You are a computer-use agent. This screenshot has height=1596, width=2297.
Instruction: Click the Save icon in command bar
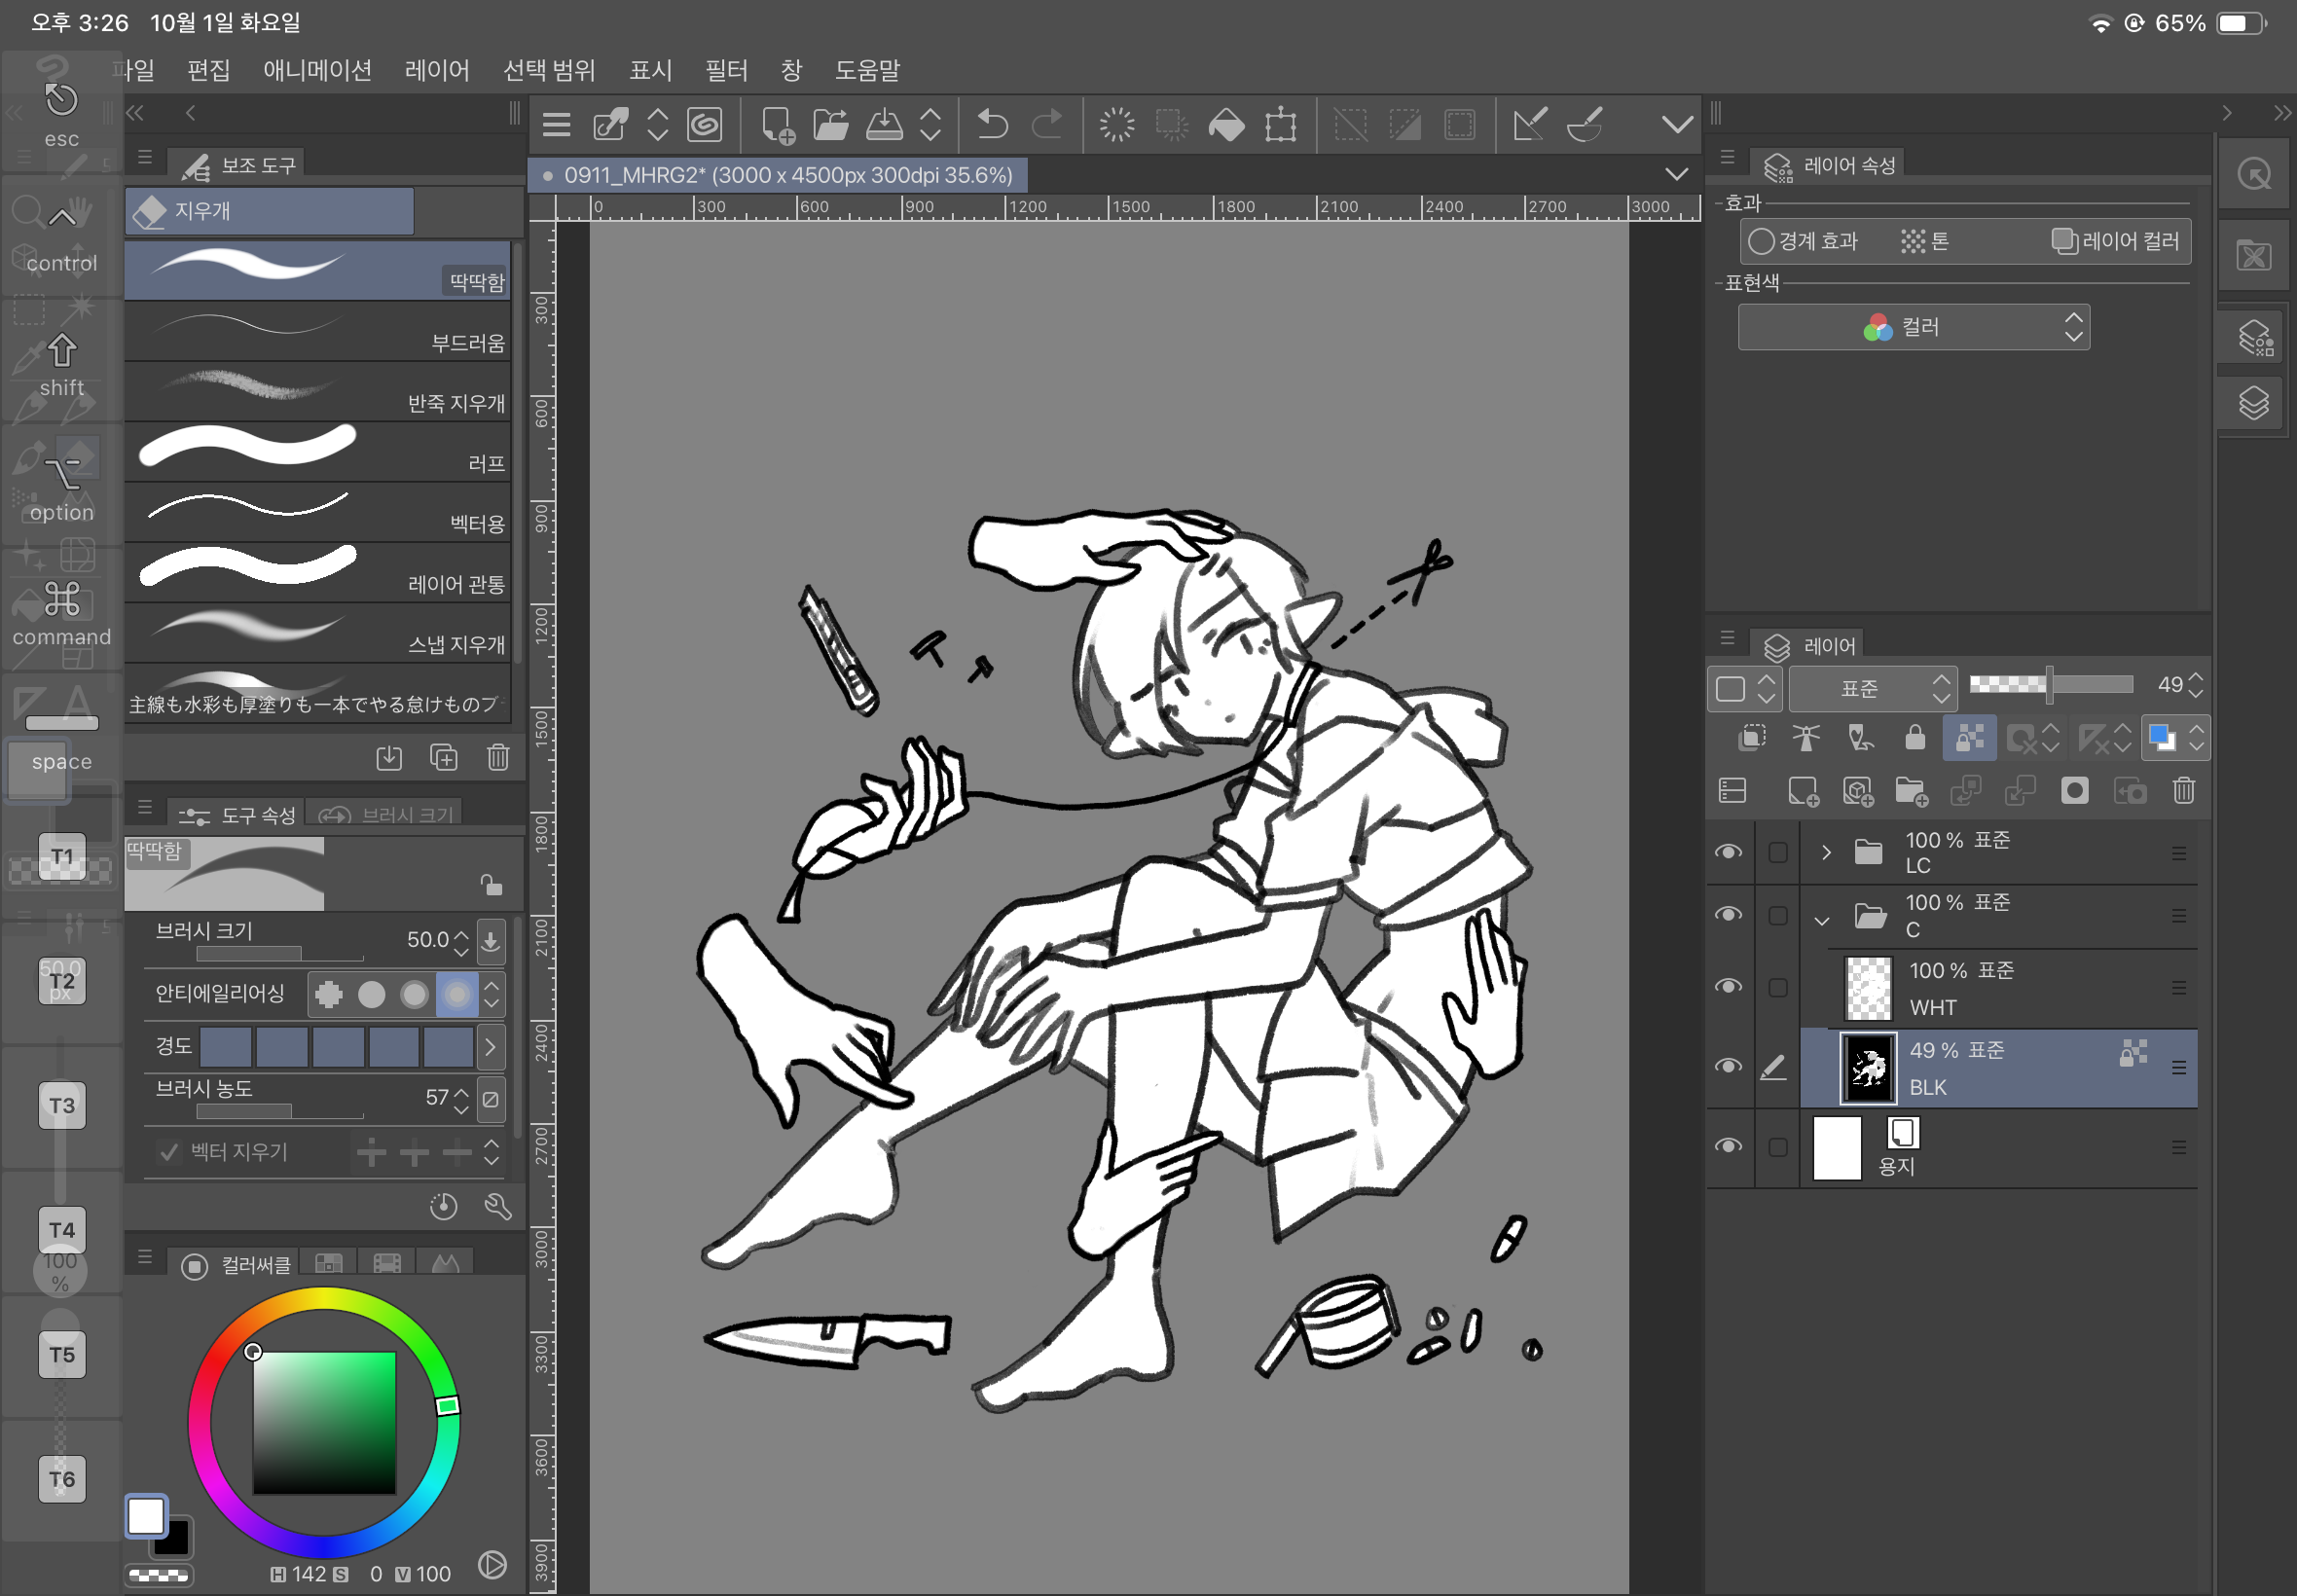point(884,125)
